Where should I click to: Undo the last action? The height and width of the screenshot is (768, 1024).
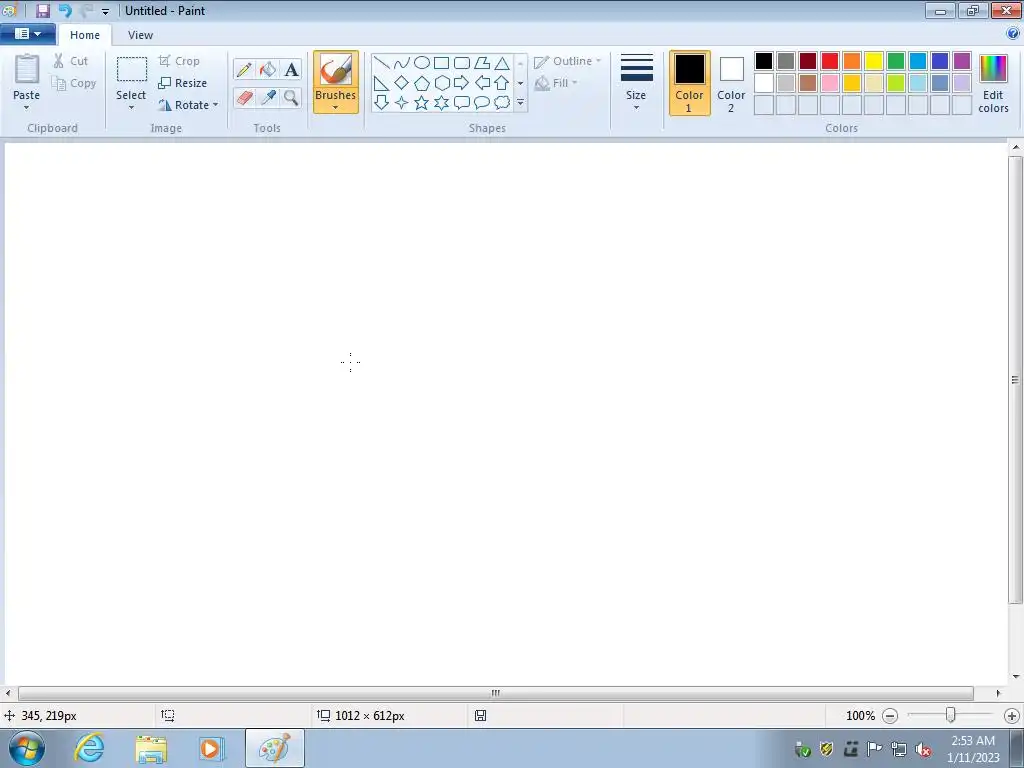(65, 10)
